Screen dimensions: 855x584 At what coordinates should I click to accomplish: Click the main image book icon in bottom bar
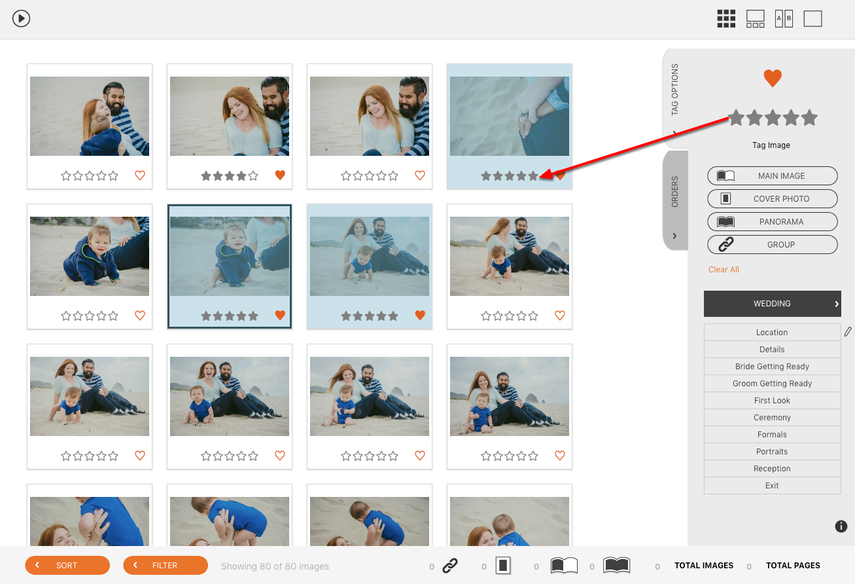pos(564,565)
